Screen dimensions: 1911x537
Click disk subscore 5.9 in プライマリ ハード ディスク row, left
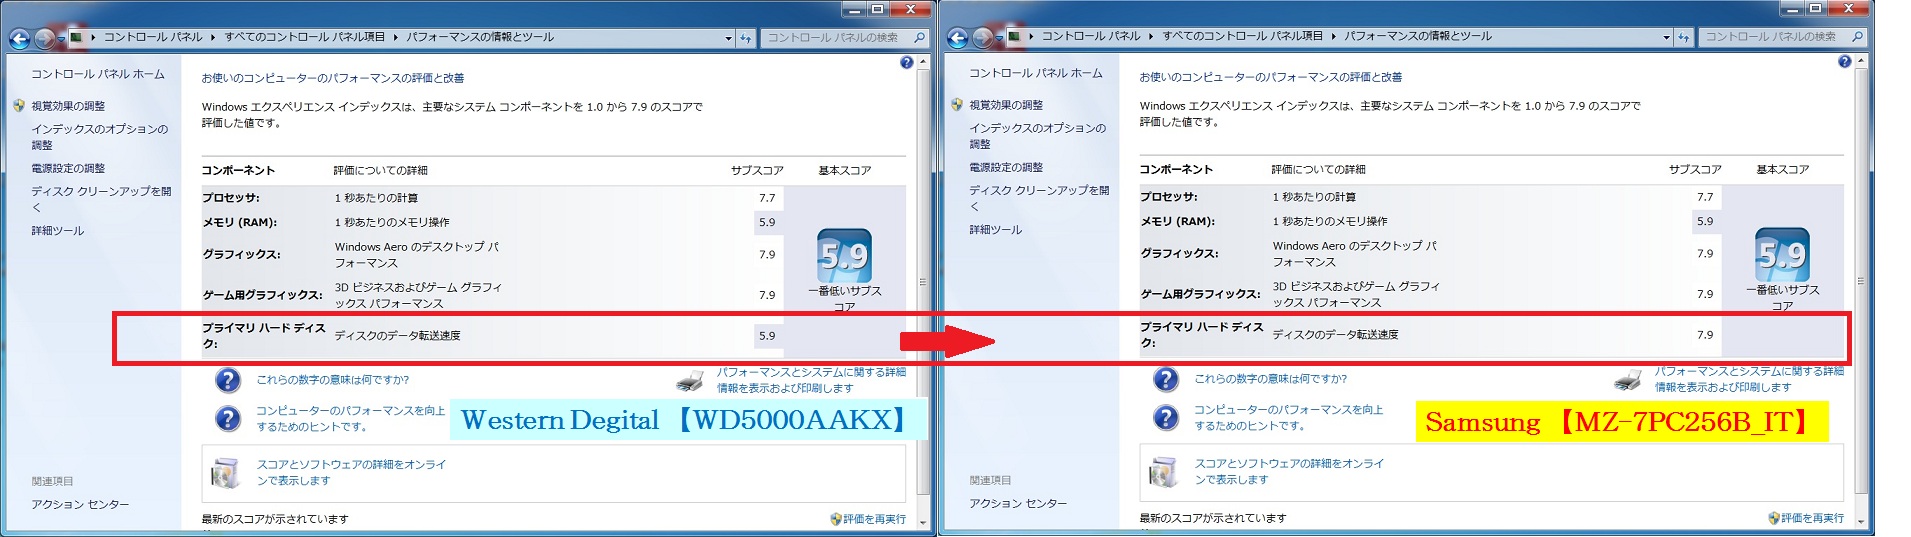(767, 336)
